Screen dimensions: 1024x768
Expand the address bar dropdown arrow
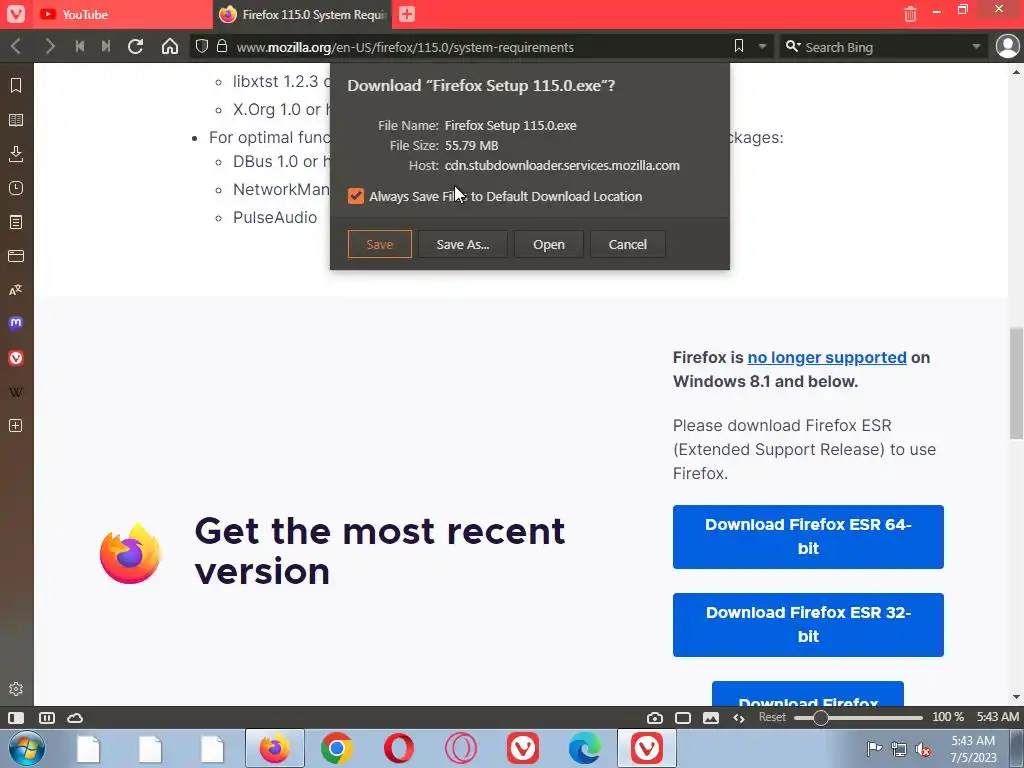(x=762, y=46)
